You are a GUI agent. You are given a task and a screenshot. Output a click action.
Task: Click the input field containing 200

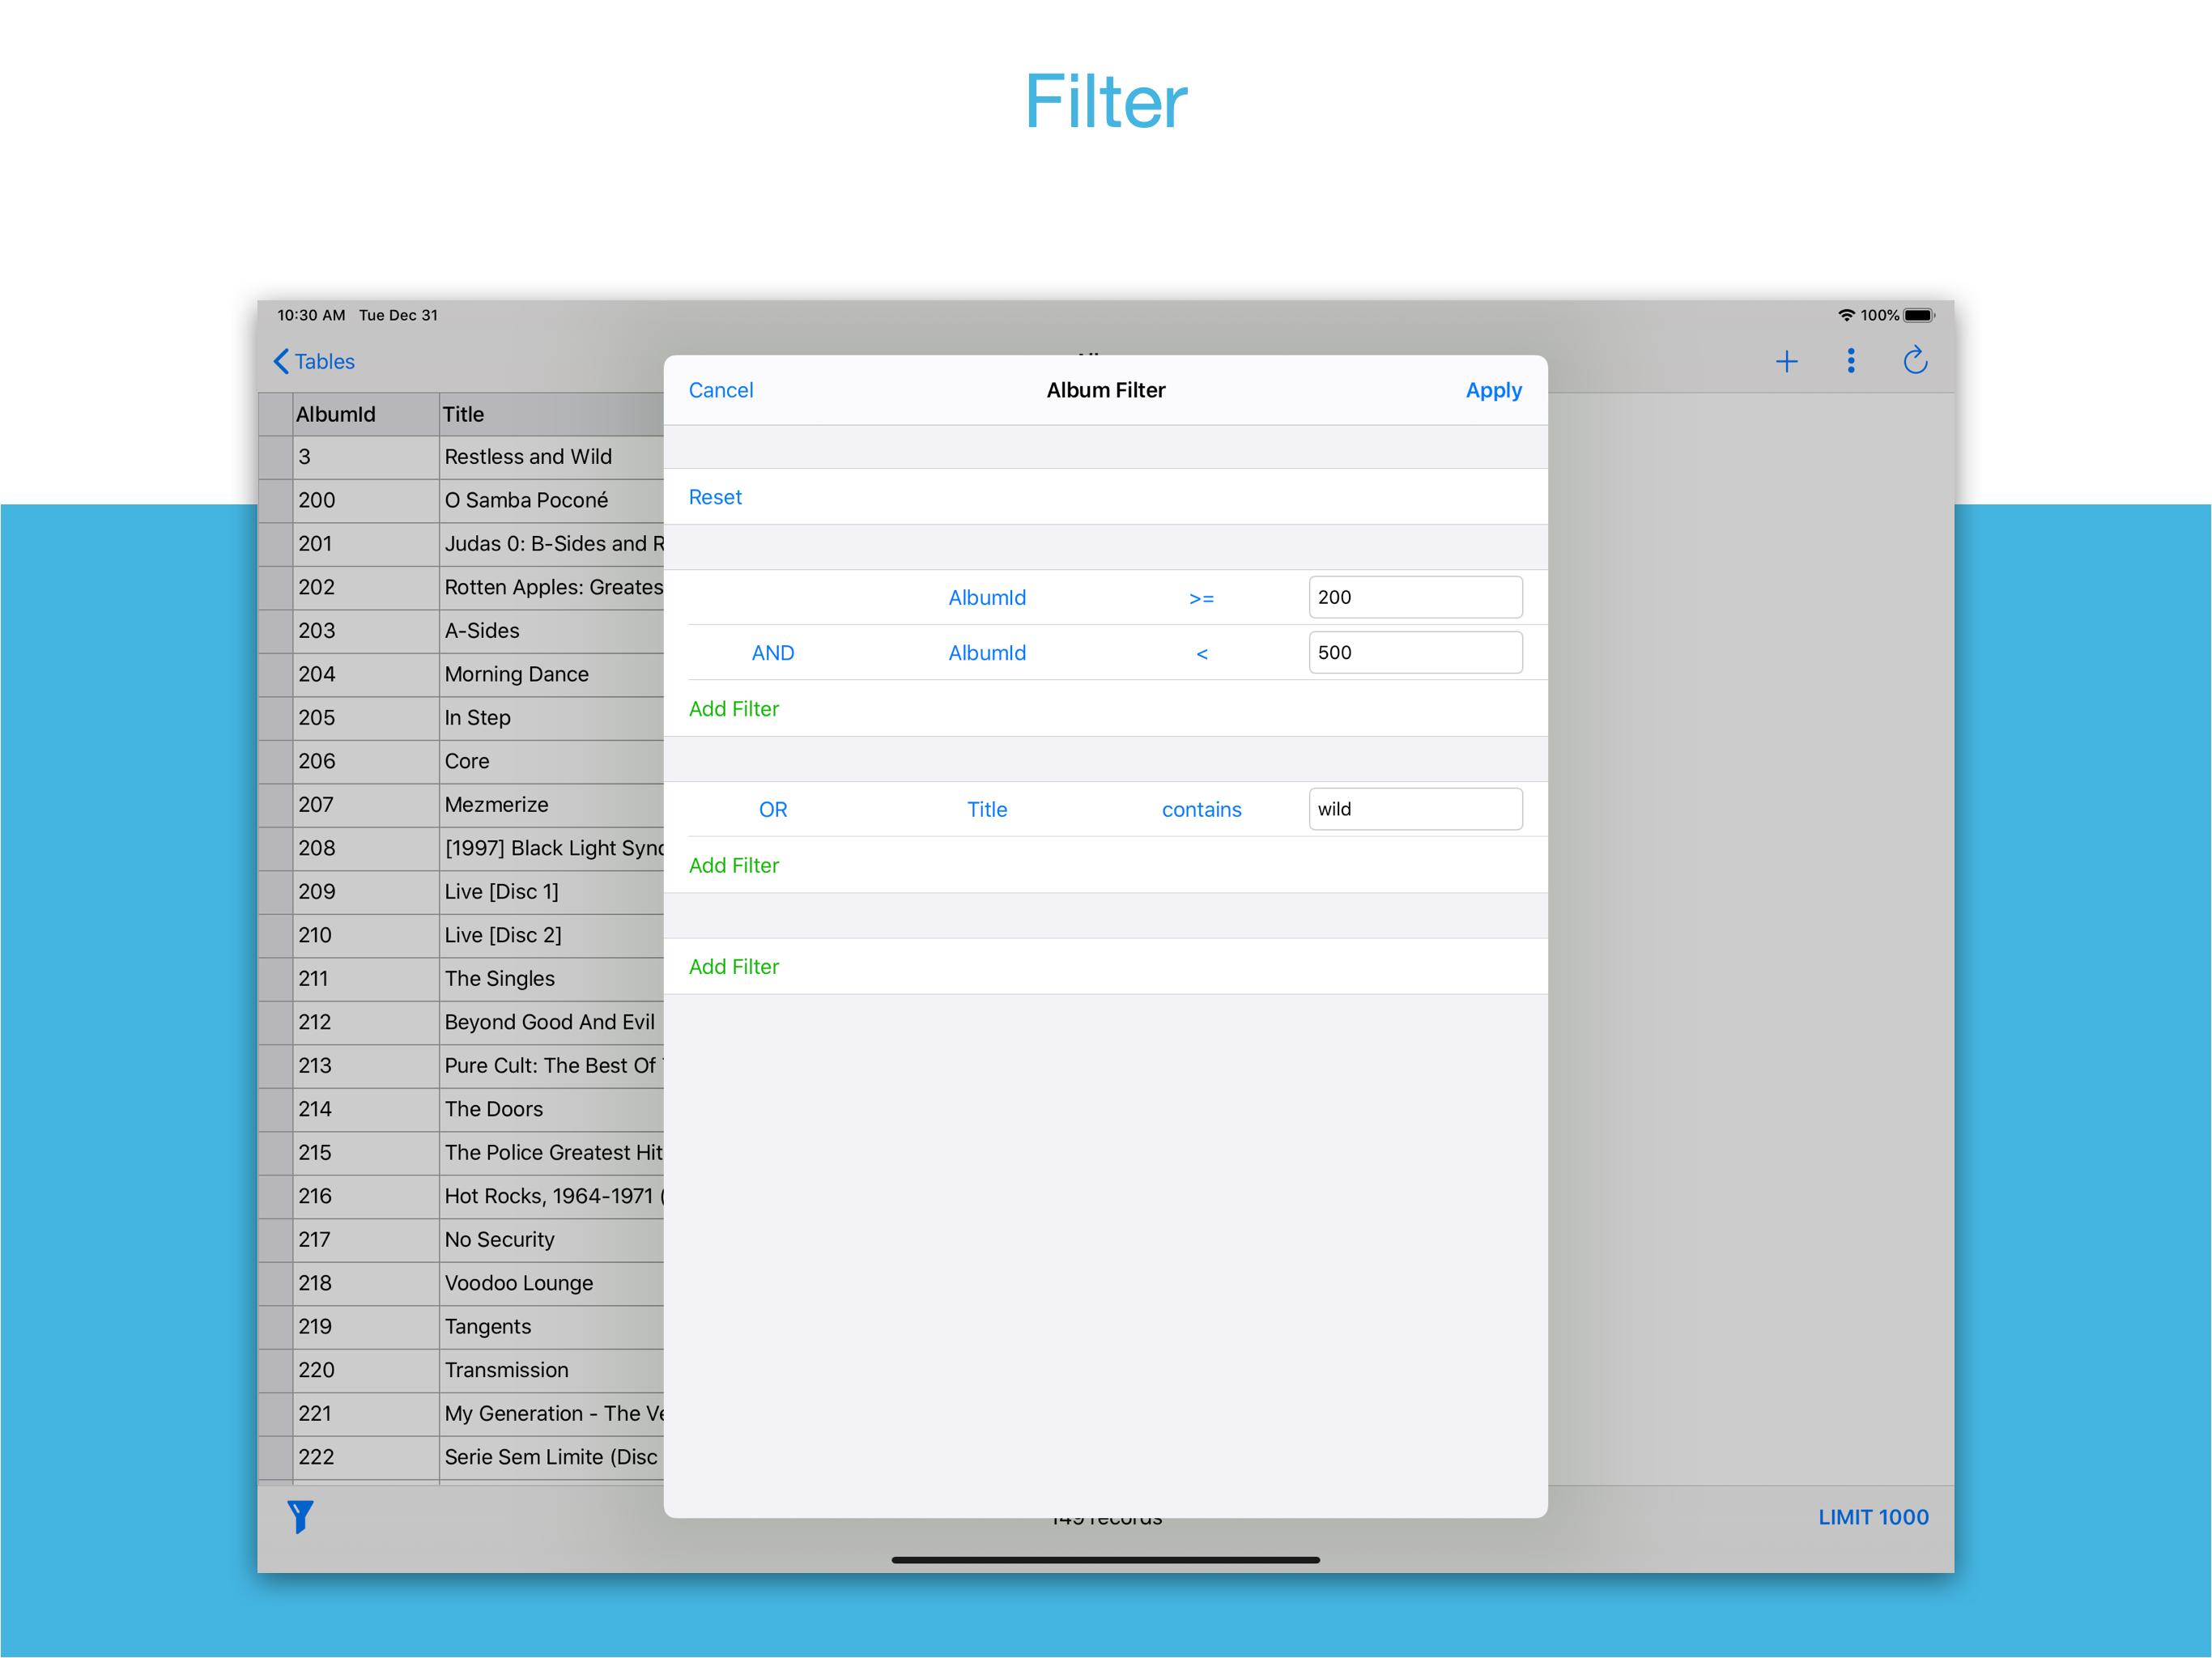coord(1414,597)
